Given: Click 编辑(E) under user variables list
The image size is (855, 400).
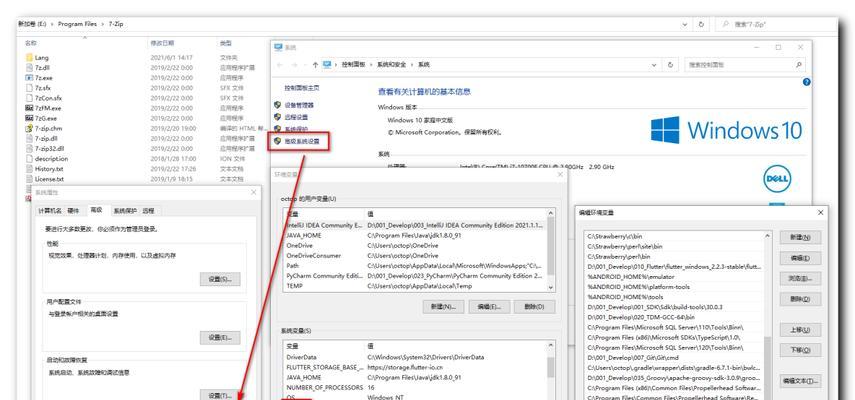Looking at the screenshot, I should tap(489, 307).
